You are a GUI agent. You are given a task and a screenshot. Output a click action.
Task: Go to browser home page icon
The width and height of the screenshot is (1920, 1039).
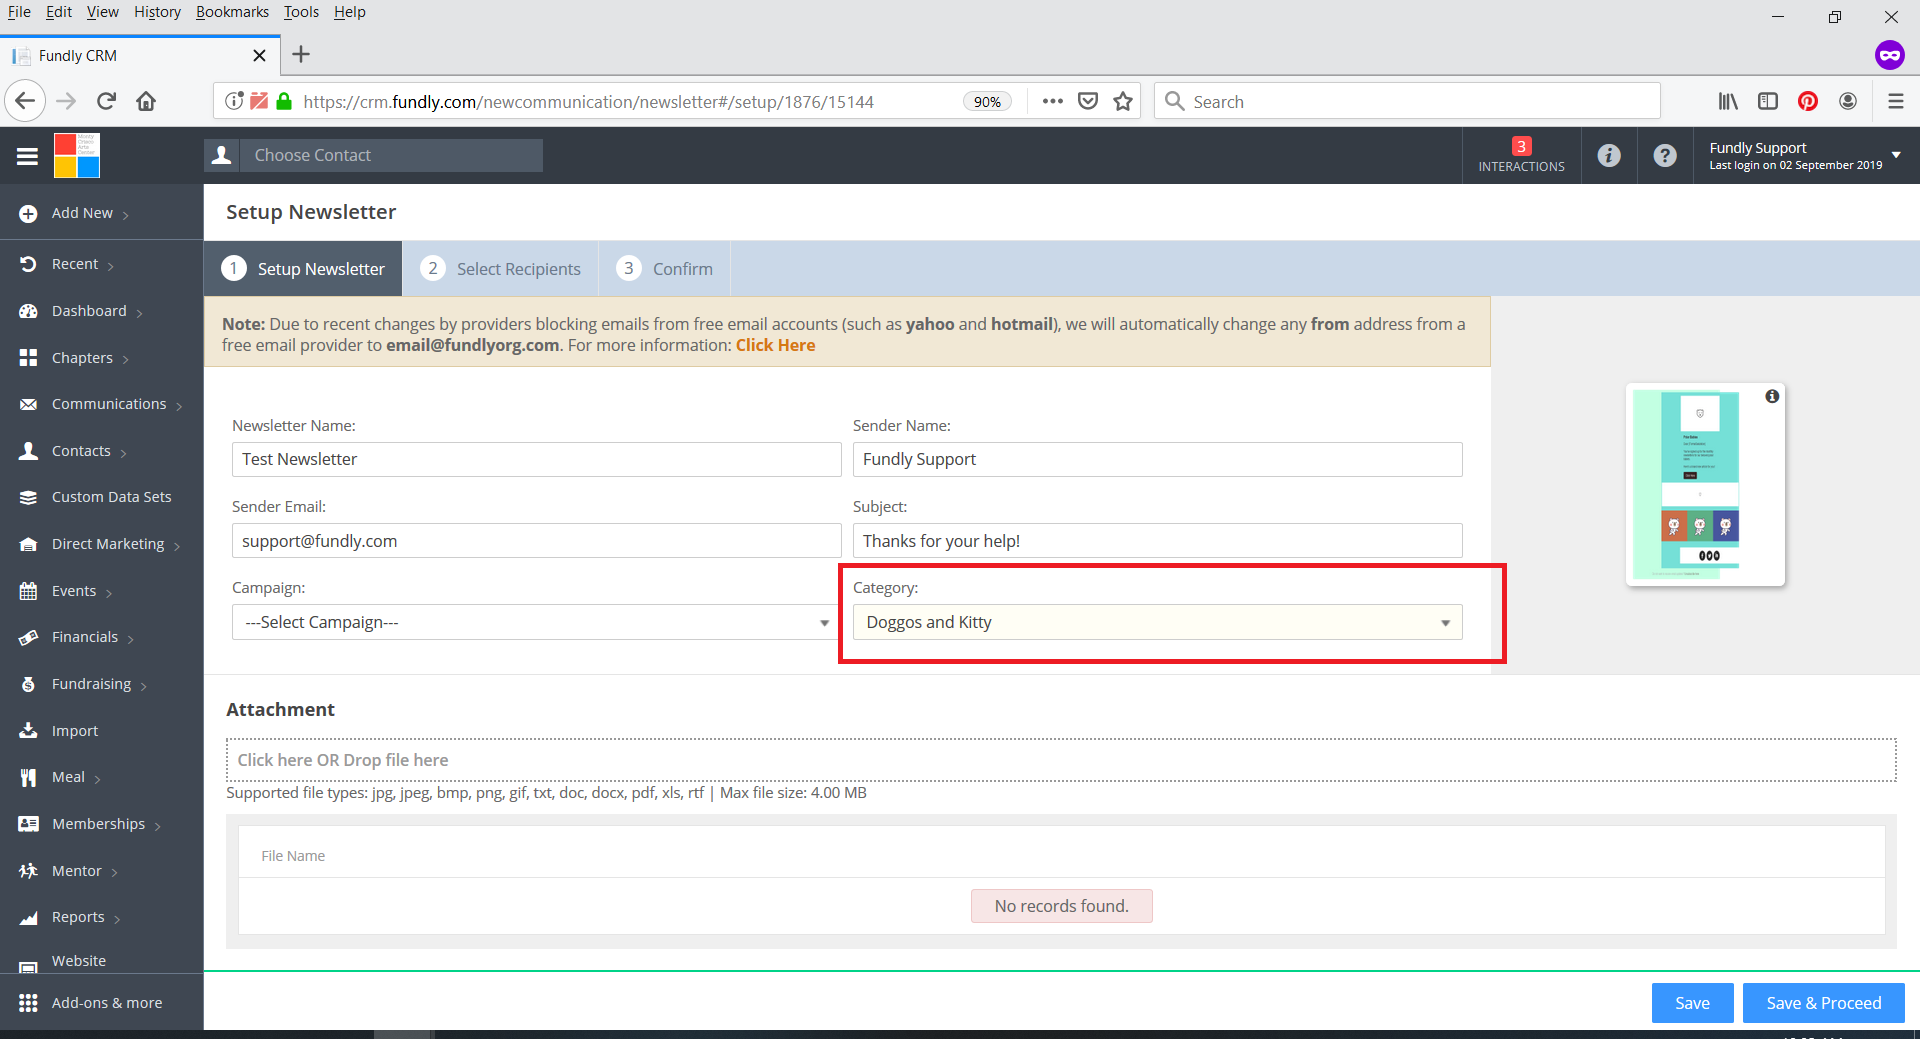click(146, 101)
